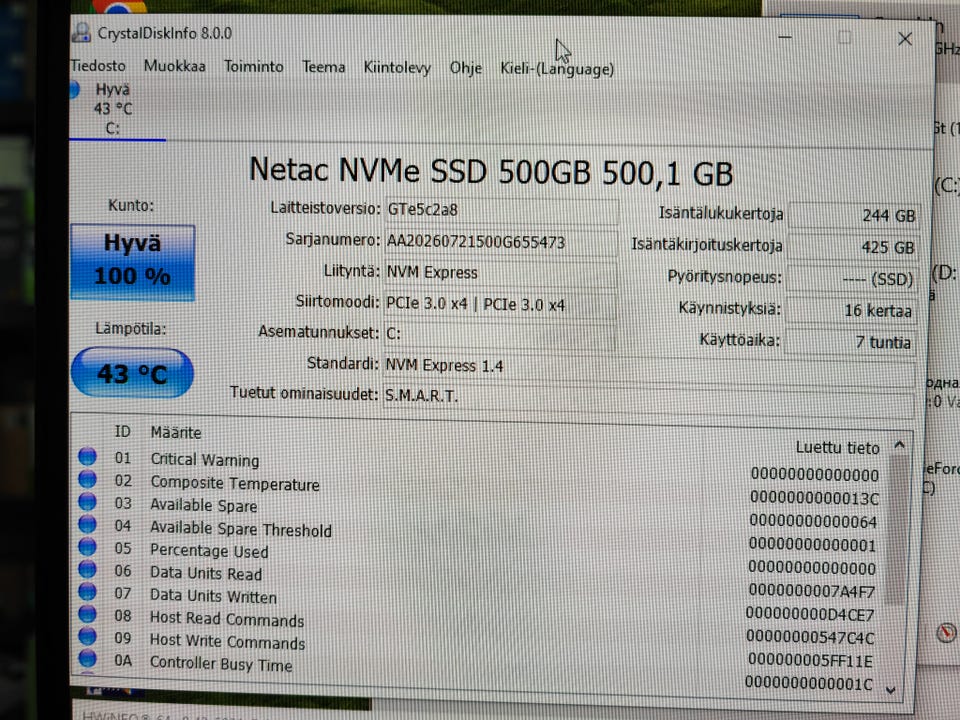Image resolution: width=960 pixels, height=720 pixels.
Task: Click the Käynnistyksiä value 16 kertaa
Action: [851, 310]
